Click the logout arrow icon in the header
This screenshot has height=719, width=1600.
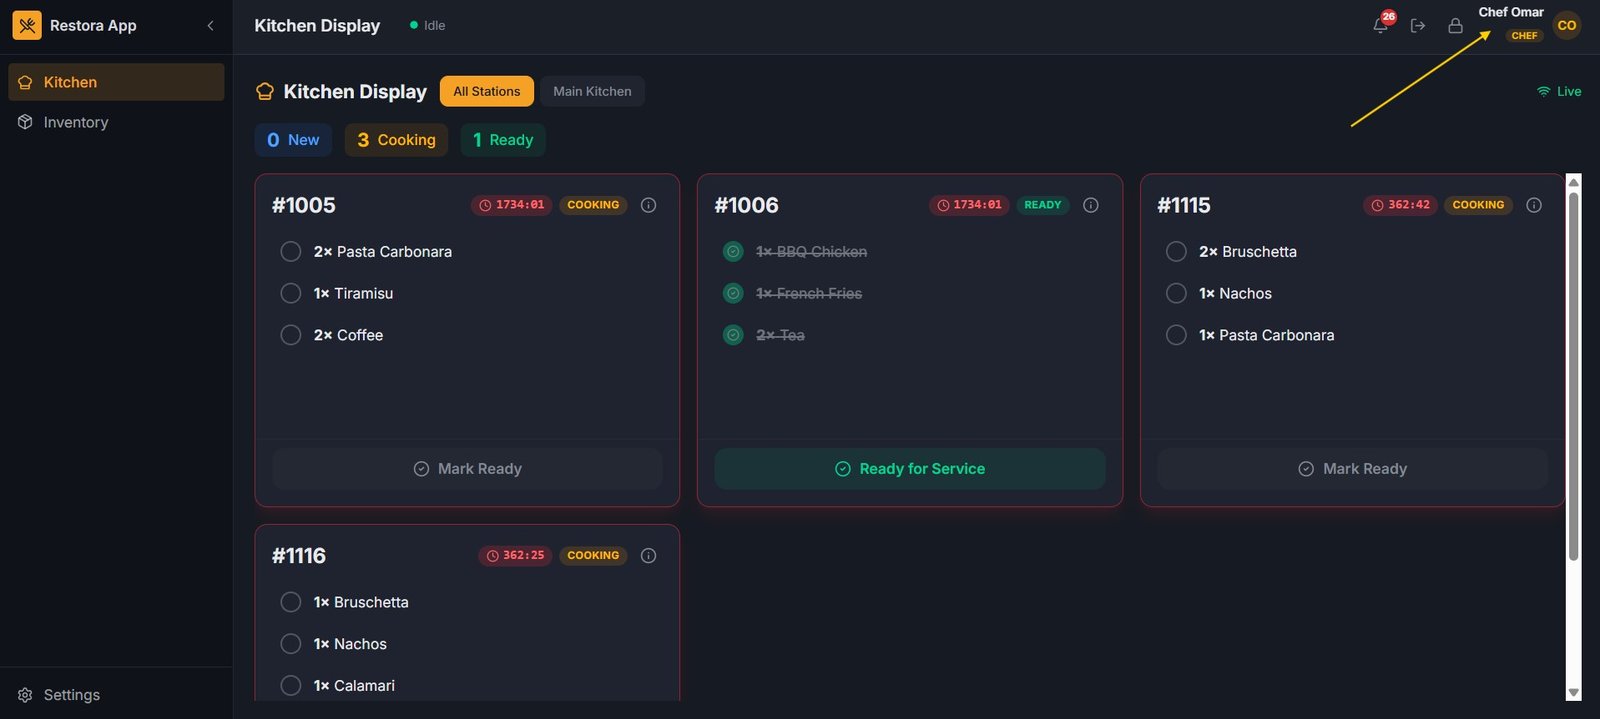click(1418, 25)
